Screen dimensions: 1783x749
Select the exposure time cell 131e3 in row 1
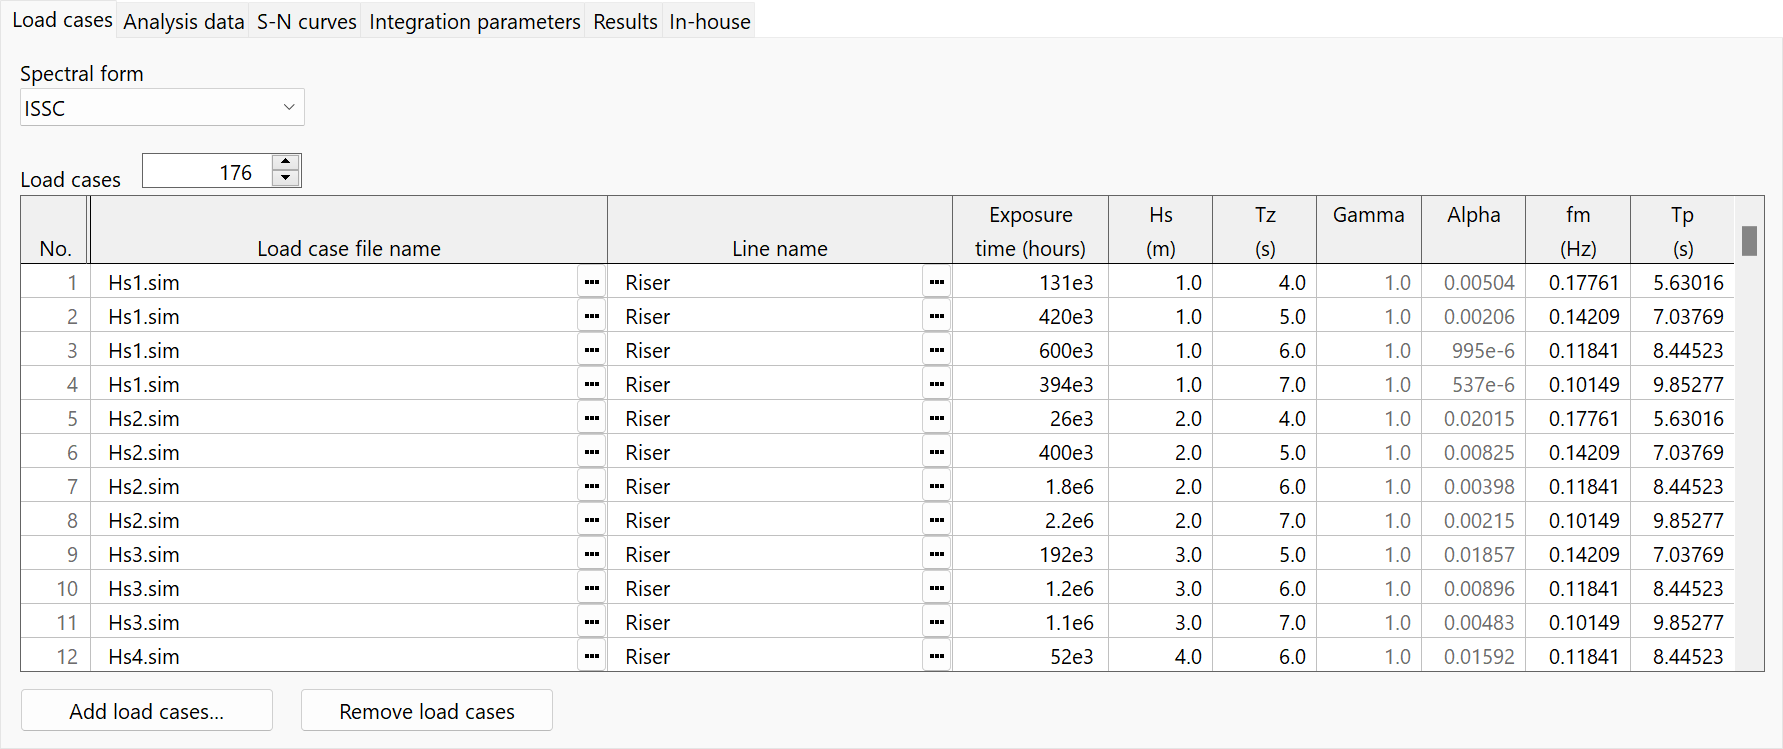[1030, 283]
